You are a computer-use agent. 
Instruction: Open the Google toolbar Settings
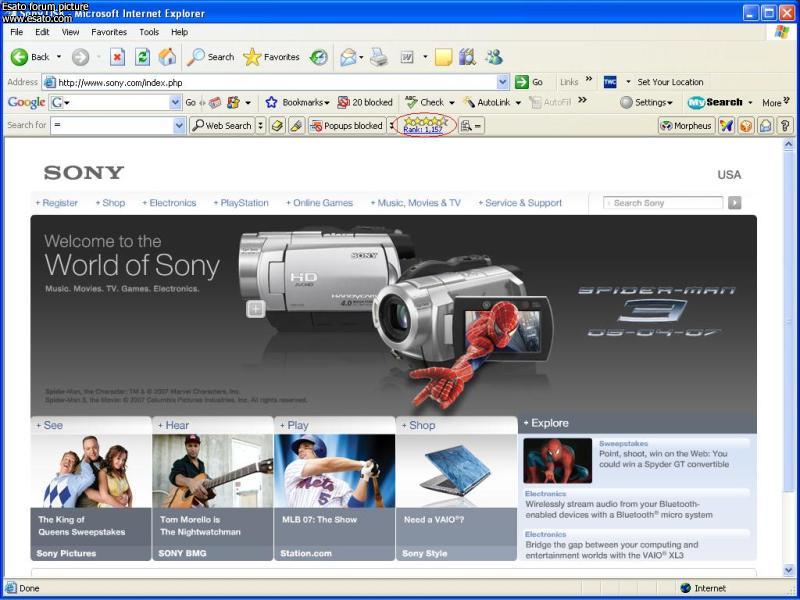pyautogui.click(x=646, y=103)
